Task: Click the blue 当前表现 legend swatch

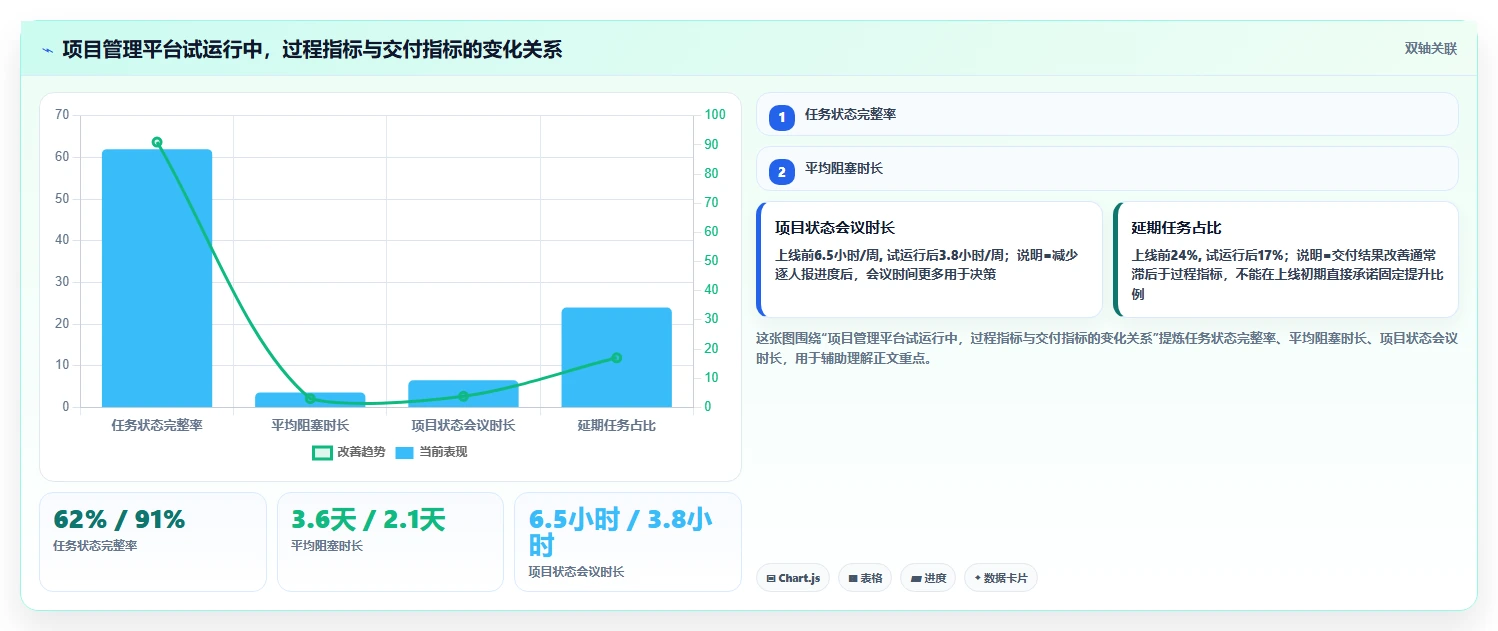Action: click(404, 453)
